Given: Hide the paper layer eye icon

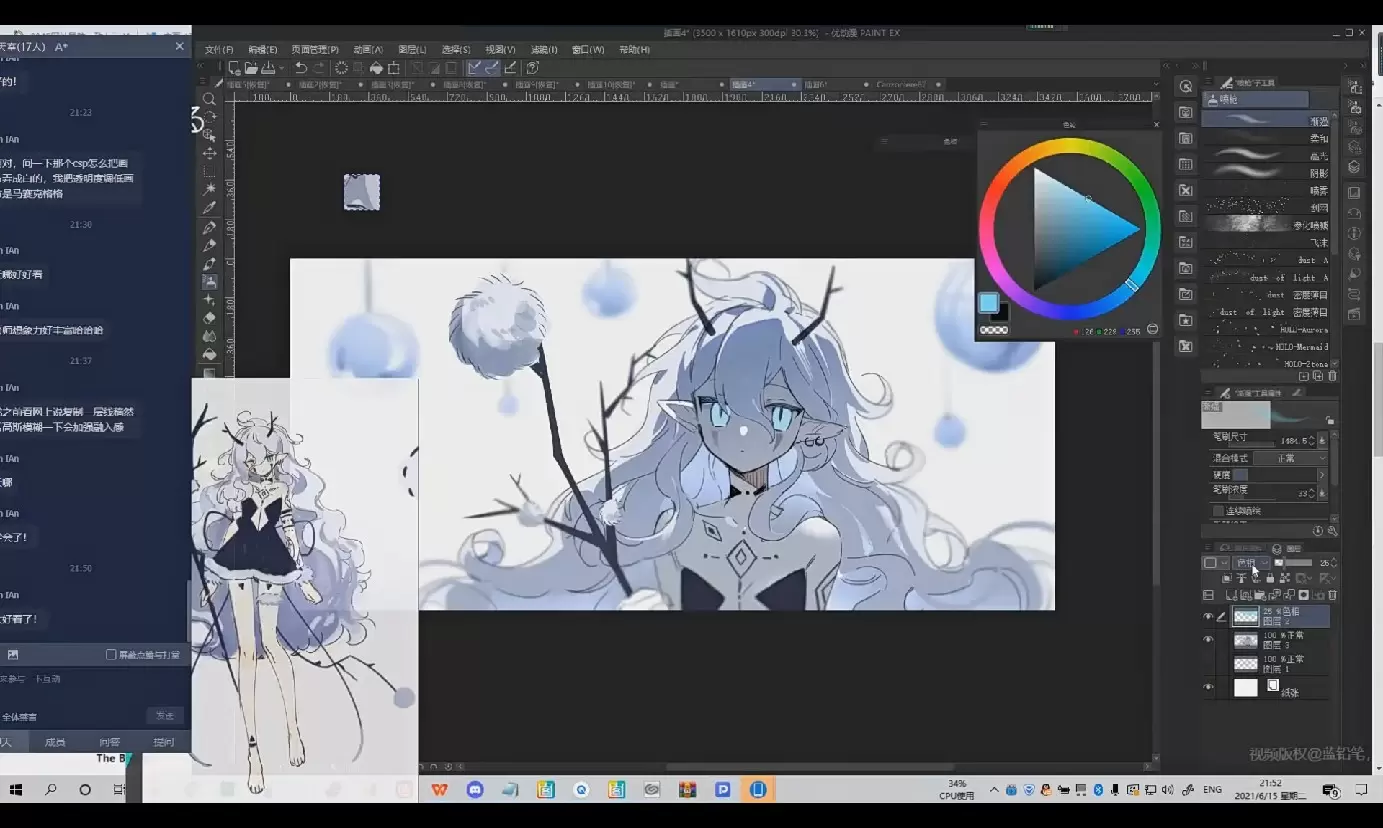Looking at the screenshot, I should click(1208, 687).
